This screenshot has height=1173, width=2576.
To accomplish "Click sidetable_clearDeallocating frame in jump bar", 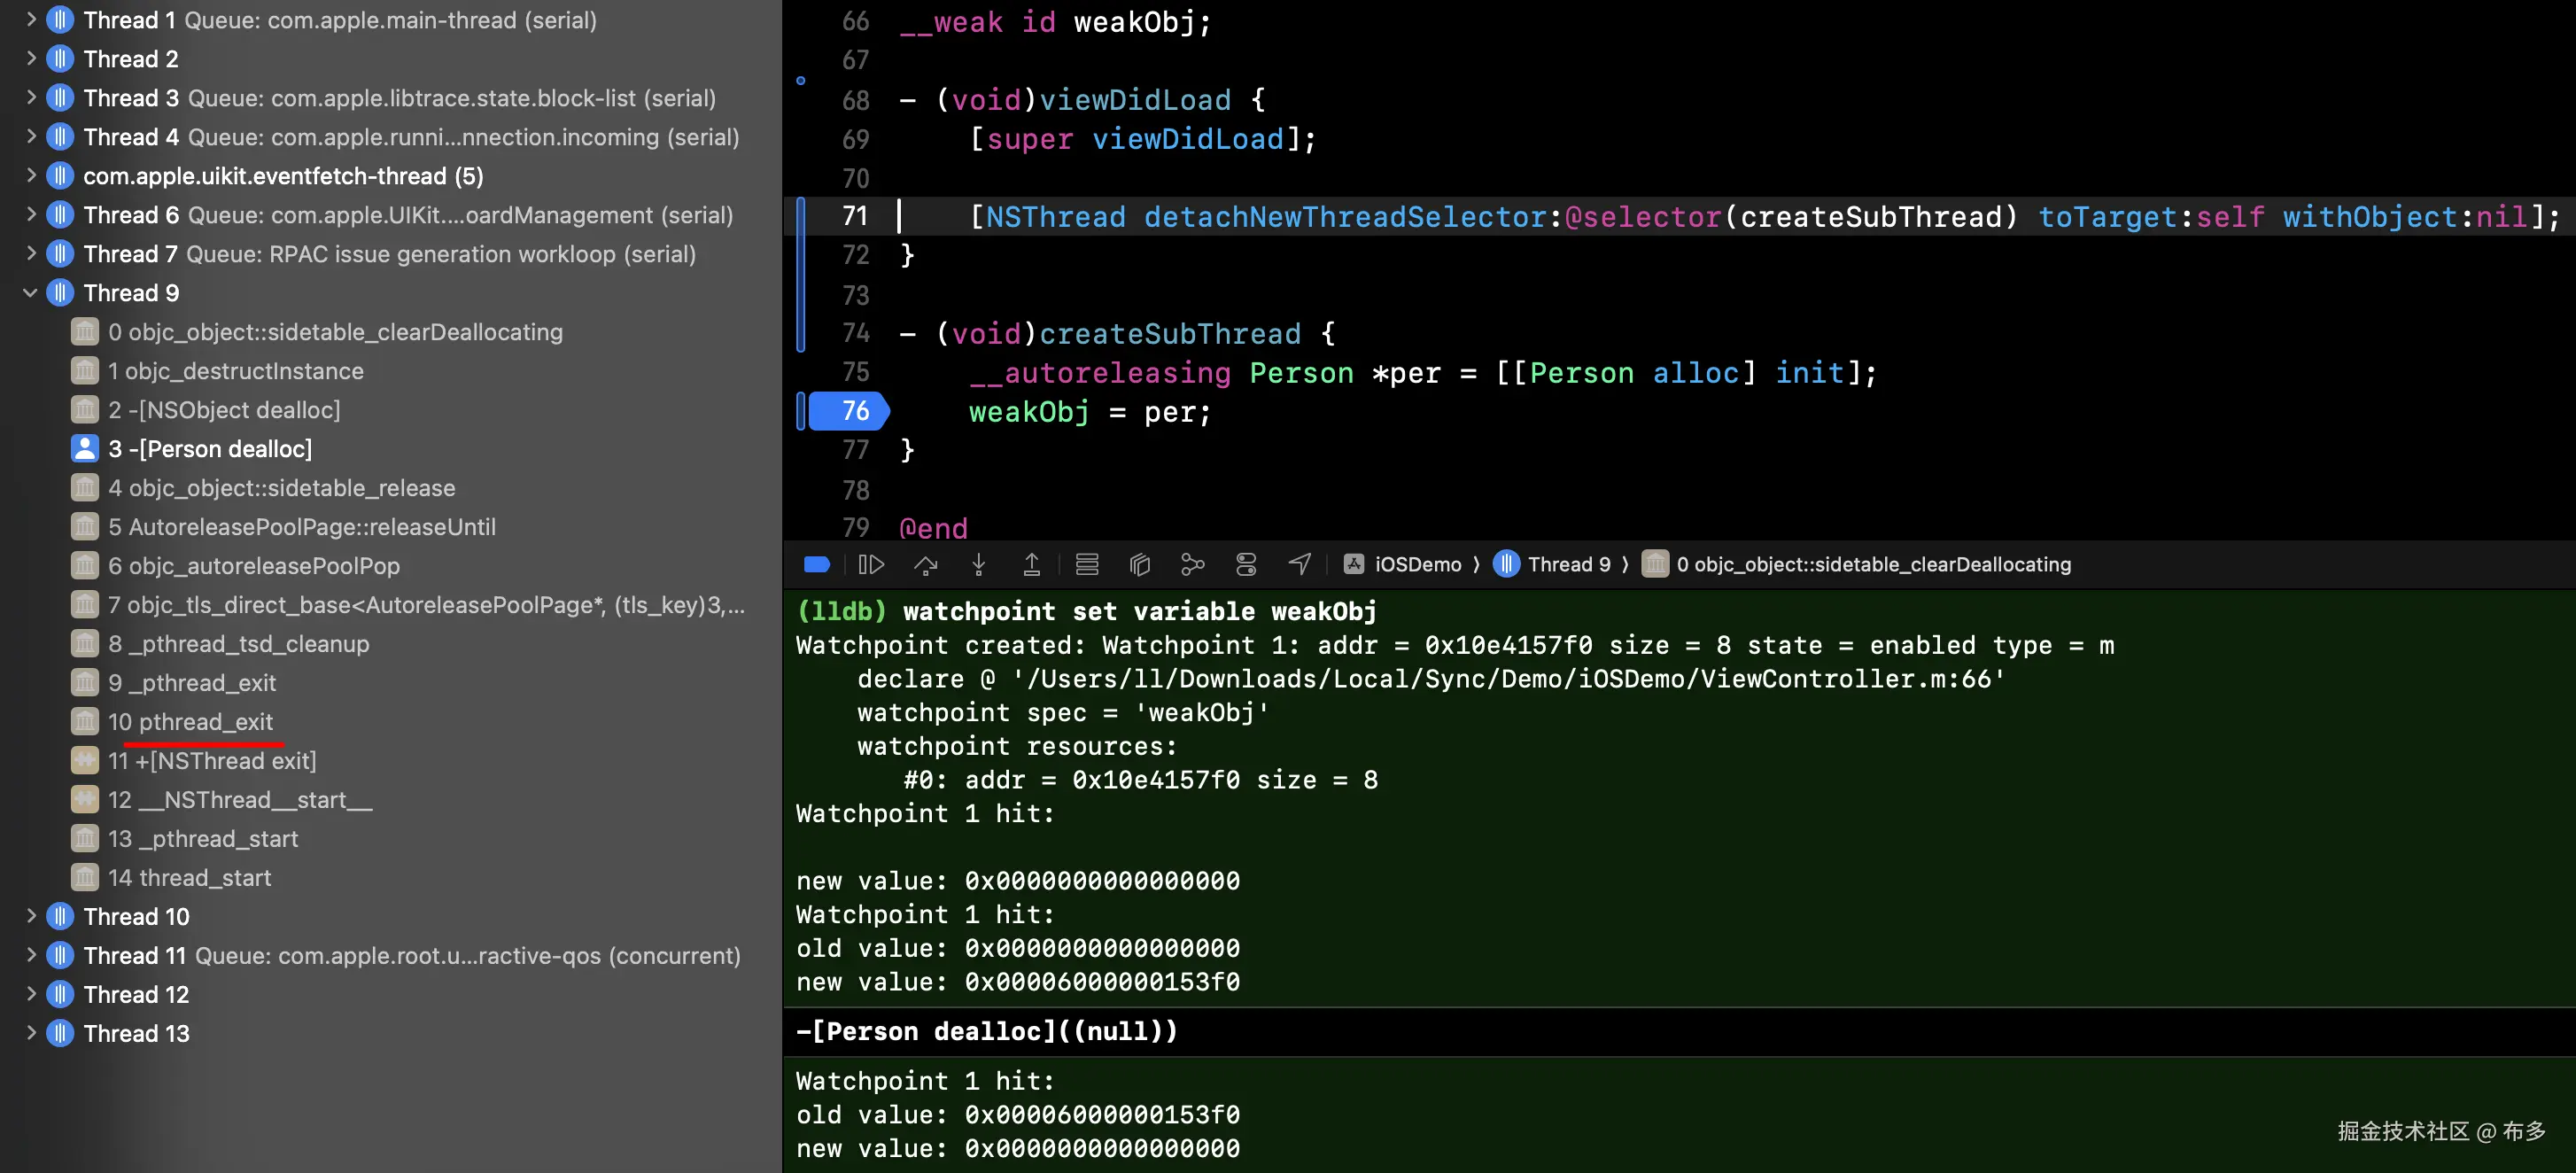I will click(1871, 564).
